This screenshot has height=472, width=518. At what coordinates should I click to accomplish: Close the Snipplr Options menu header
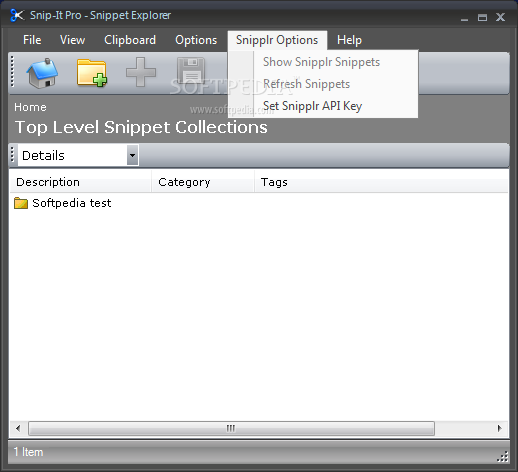277,40
